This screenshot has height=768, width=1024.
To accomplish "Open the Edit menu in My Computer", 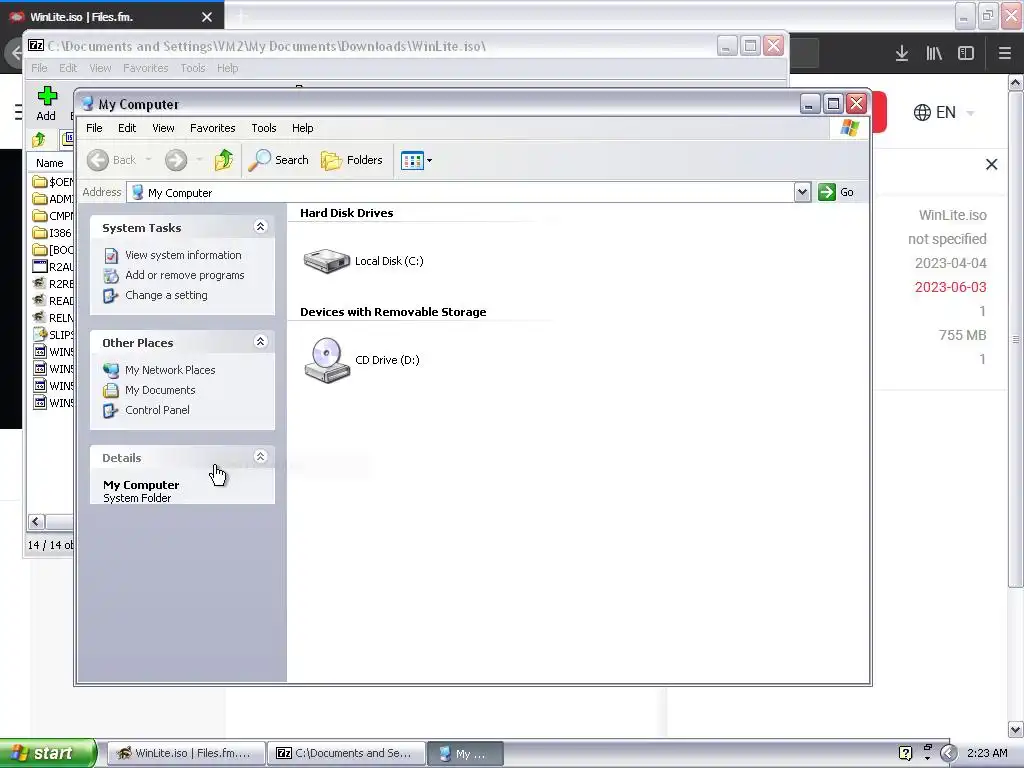I will click(x=127, y=128).
